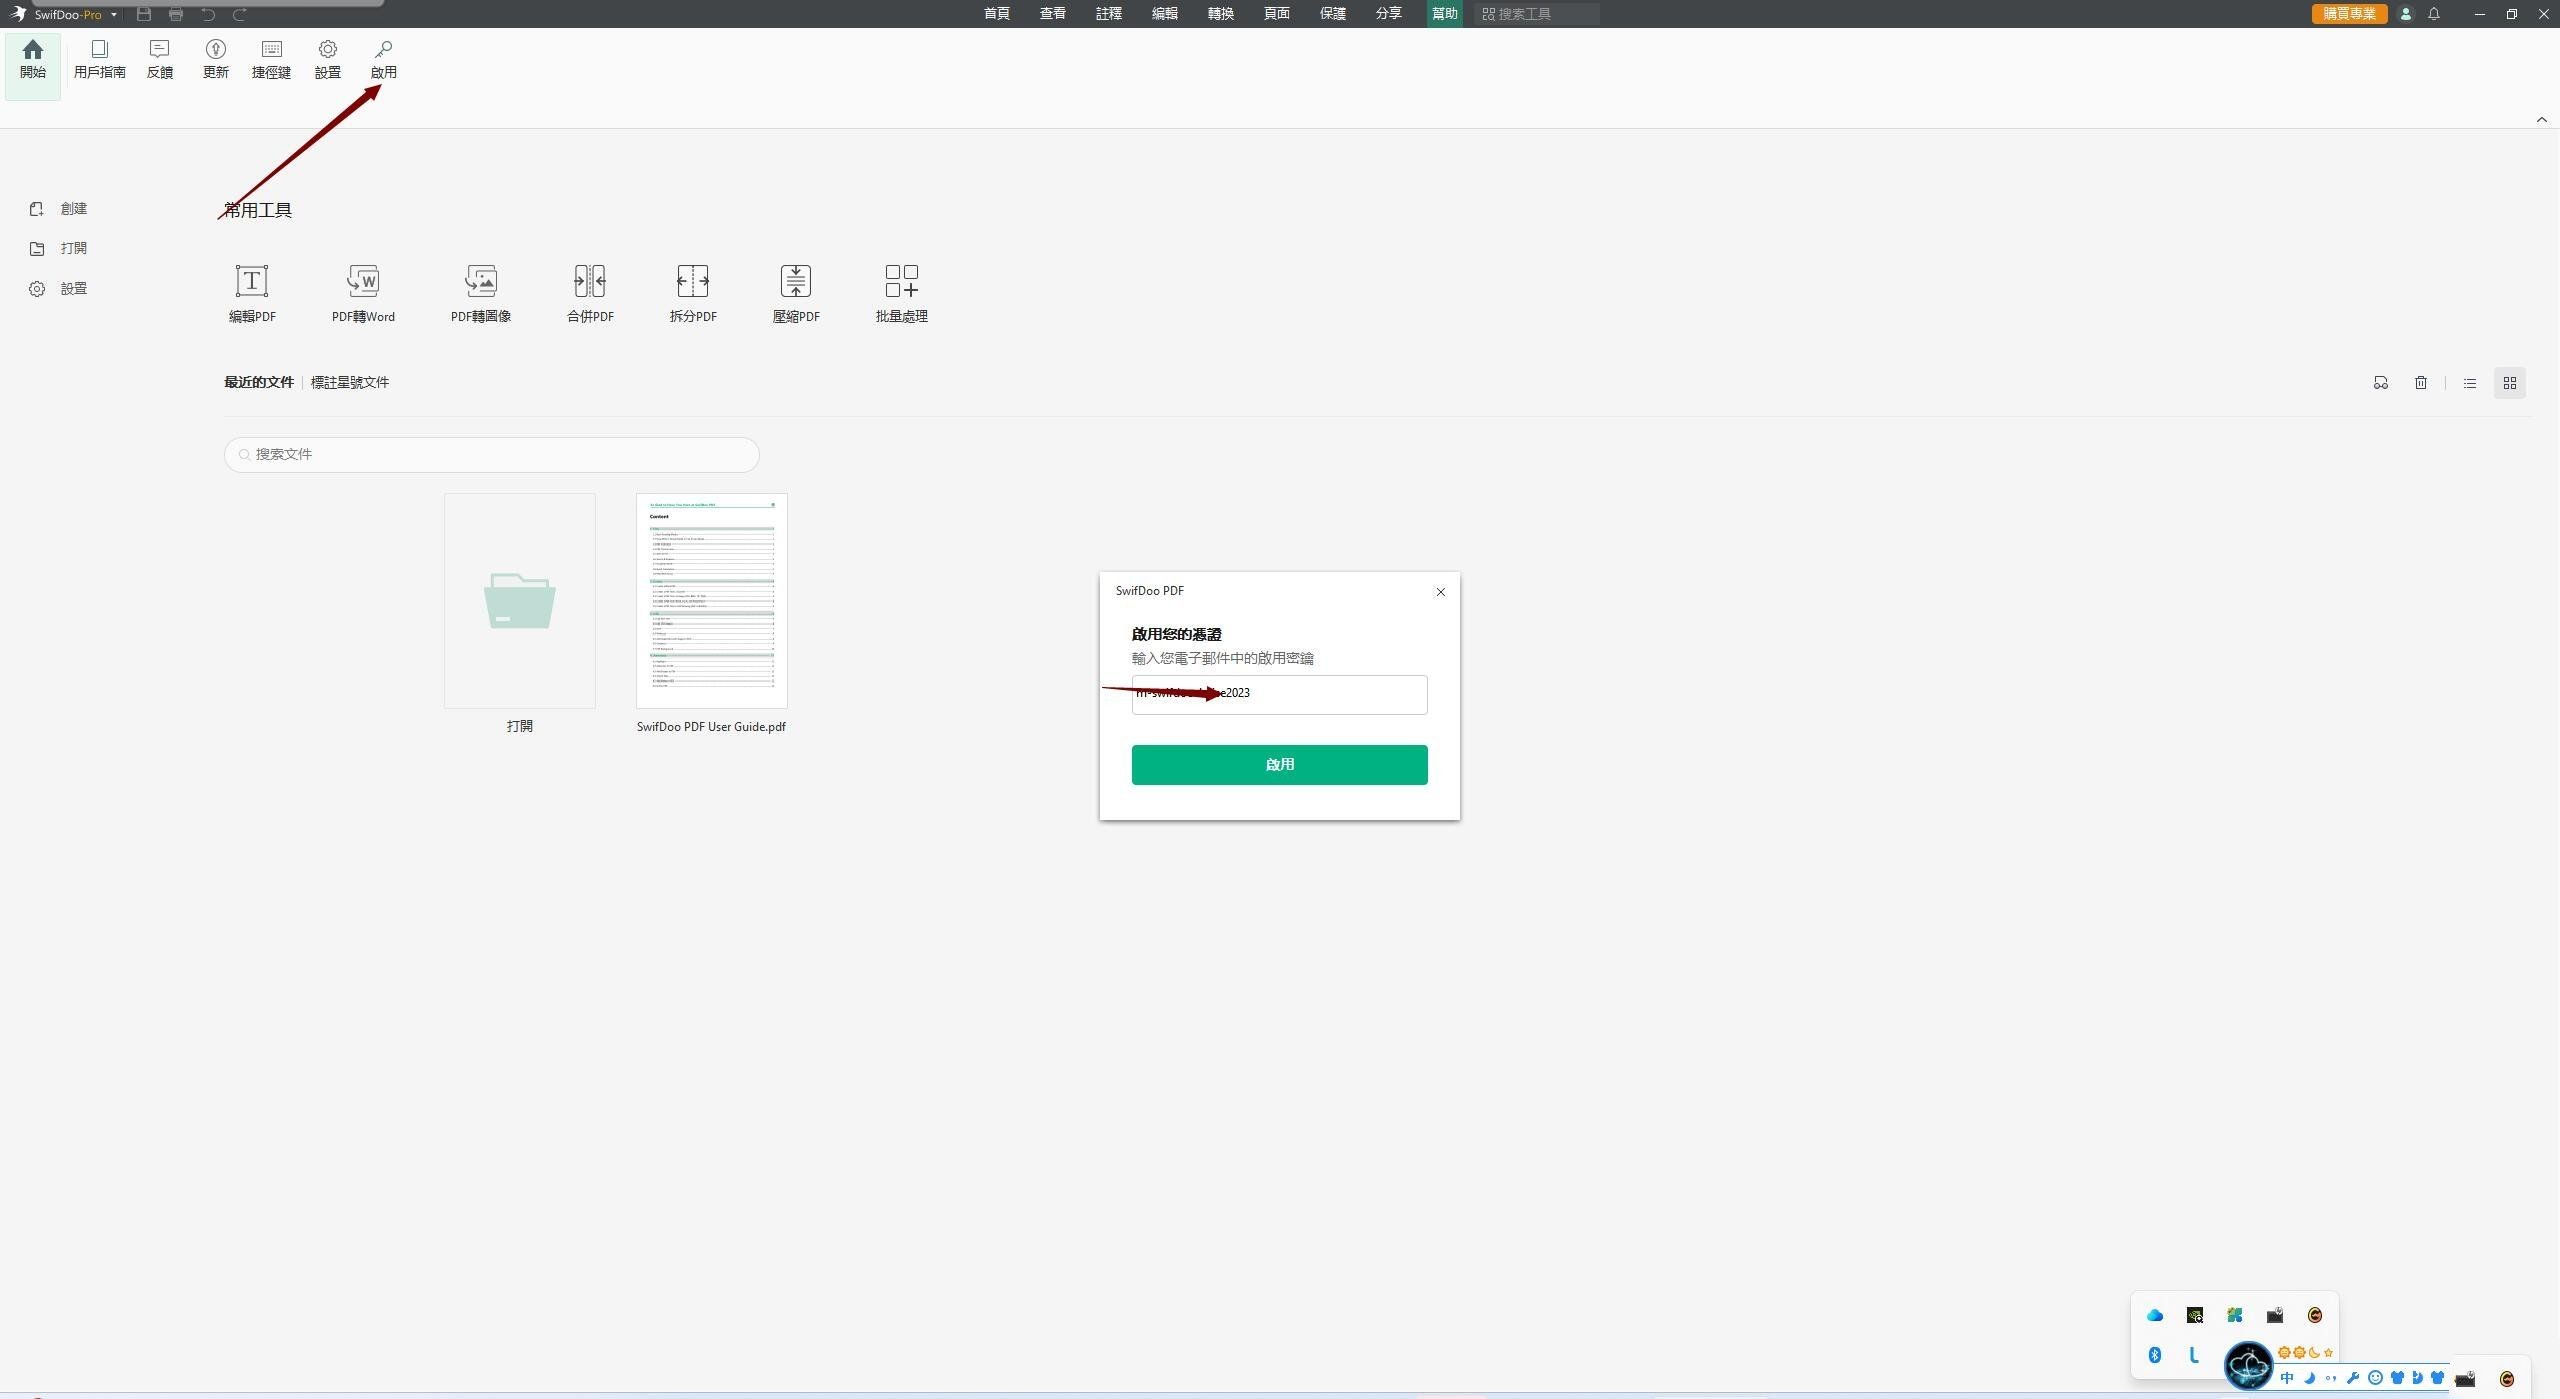Switch recent files to list view
This screenshot has width=2560, height=1399.
[2470, 383]
